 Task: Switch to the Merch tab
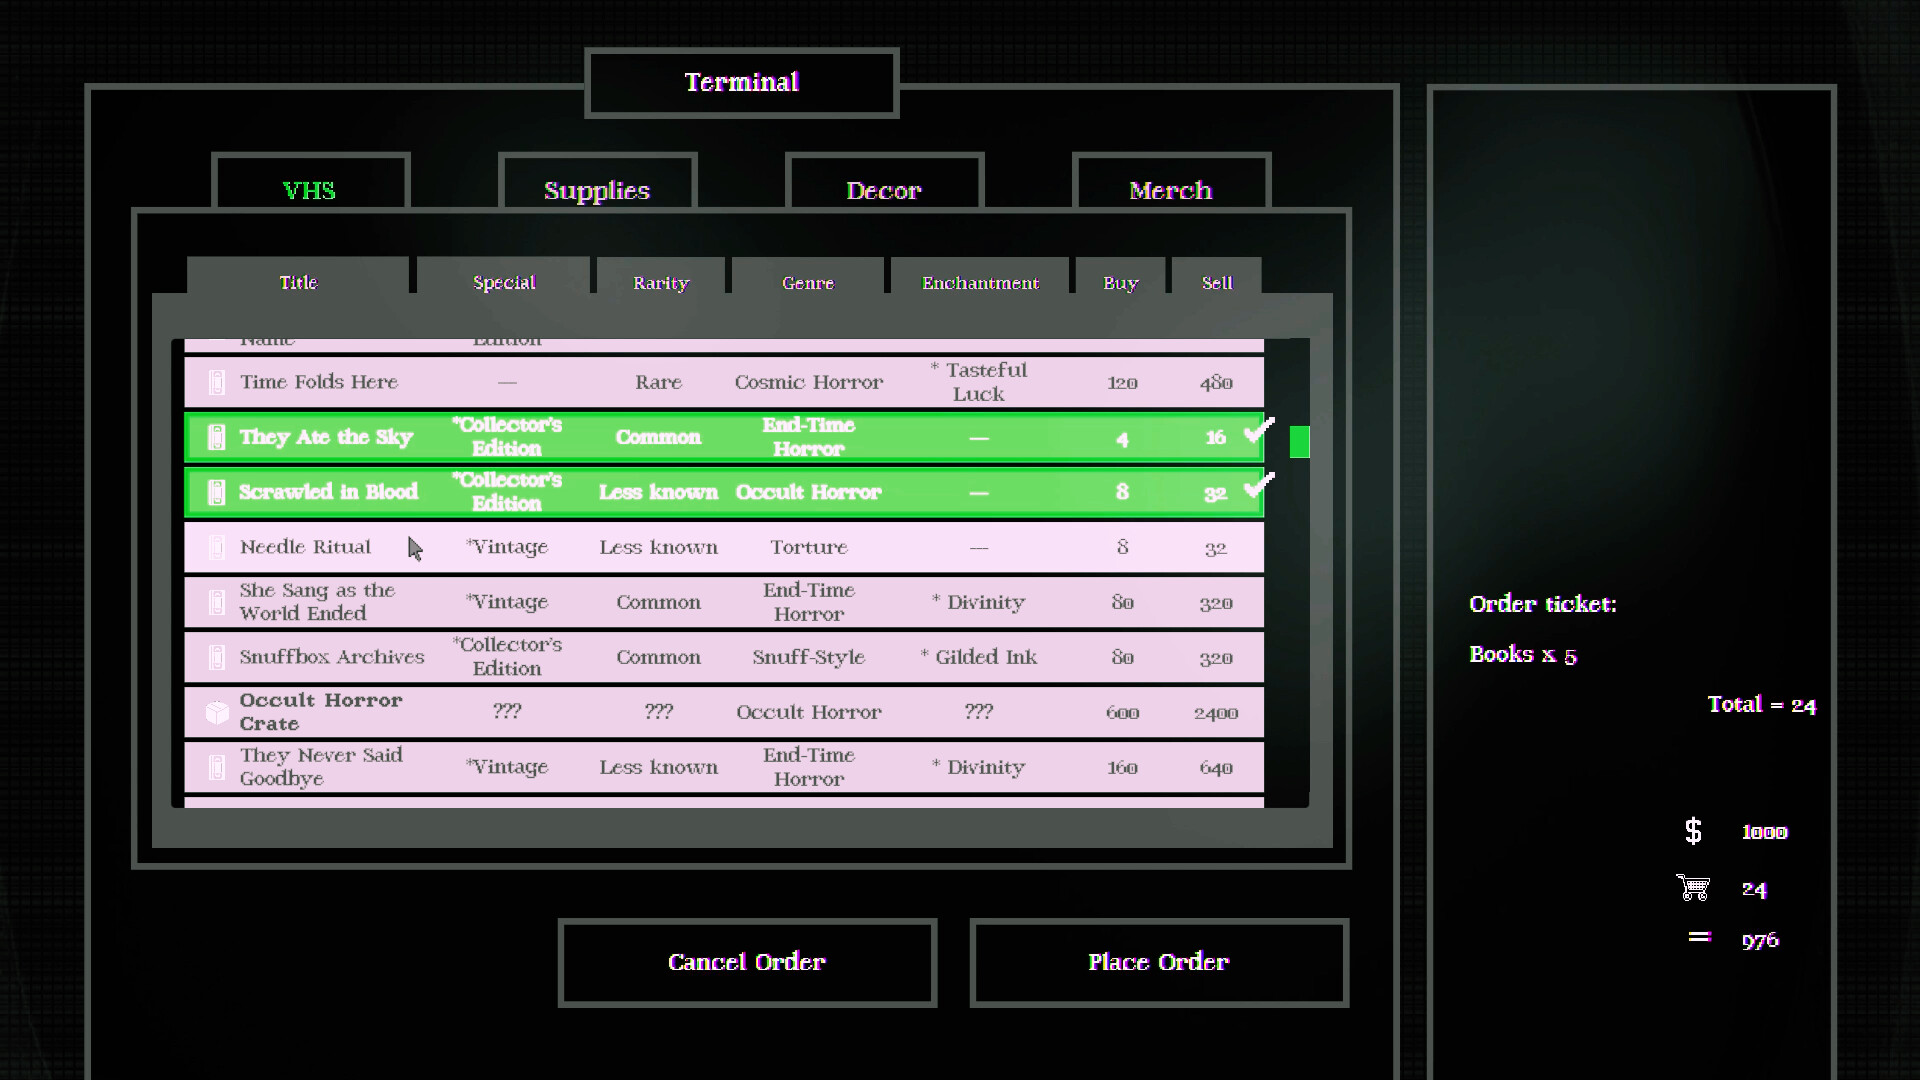[x=1171, y=190]
